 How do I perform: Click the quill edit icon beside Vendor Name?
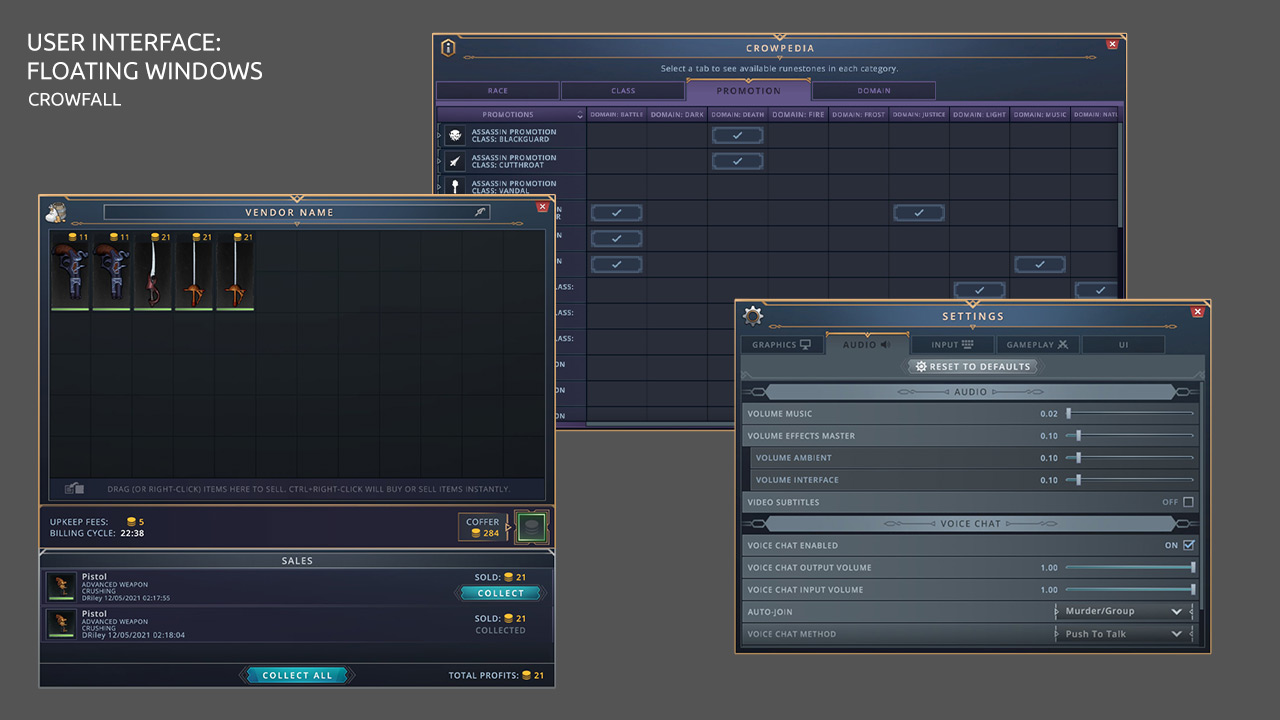pyautogui.click(x=480, y=212)
